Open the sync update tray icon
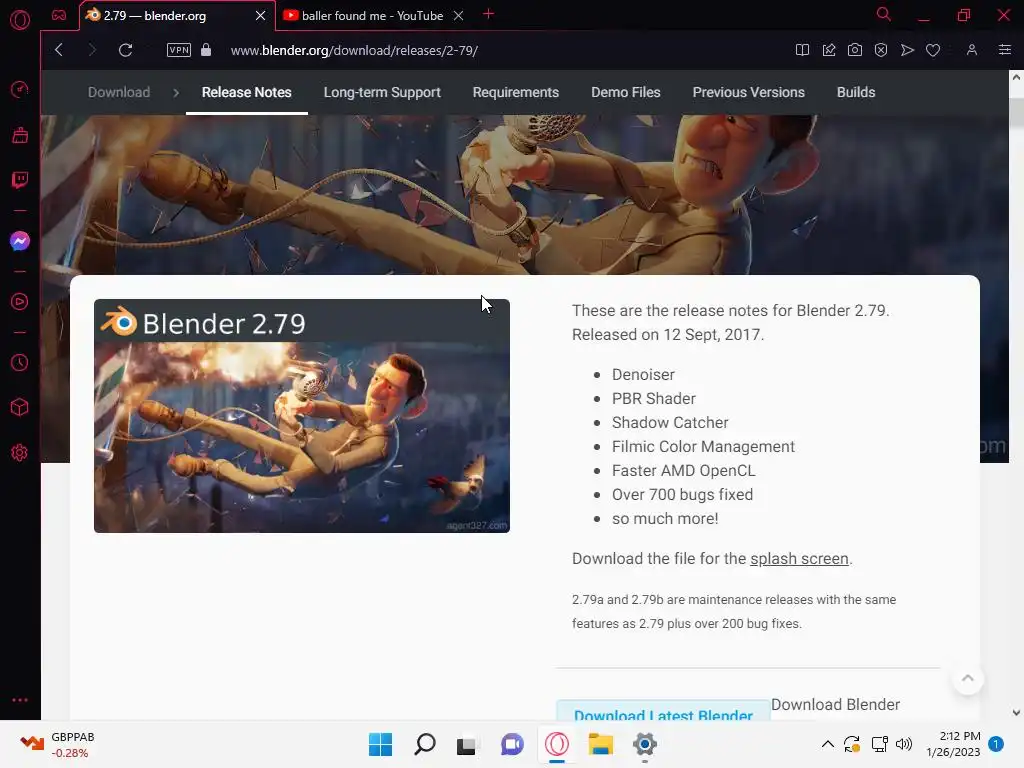The image size is (1024, 768). point(852,744)
